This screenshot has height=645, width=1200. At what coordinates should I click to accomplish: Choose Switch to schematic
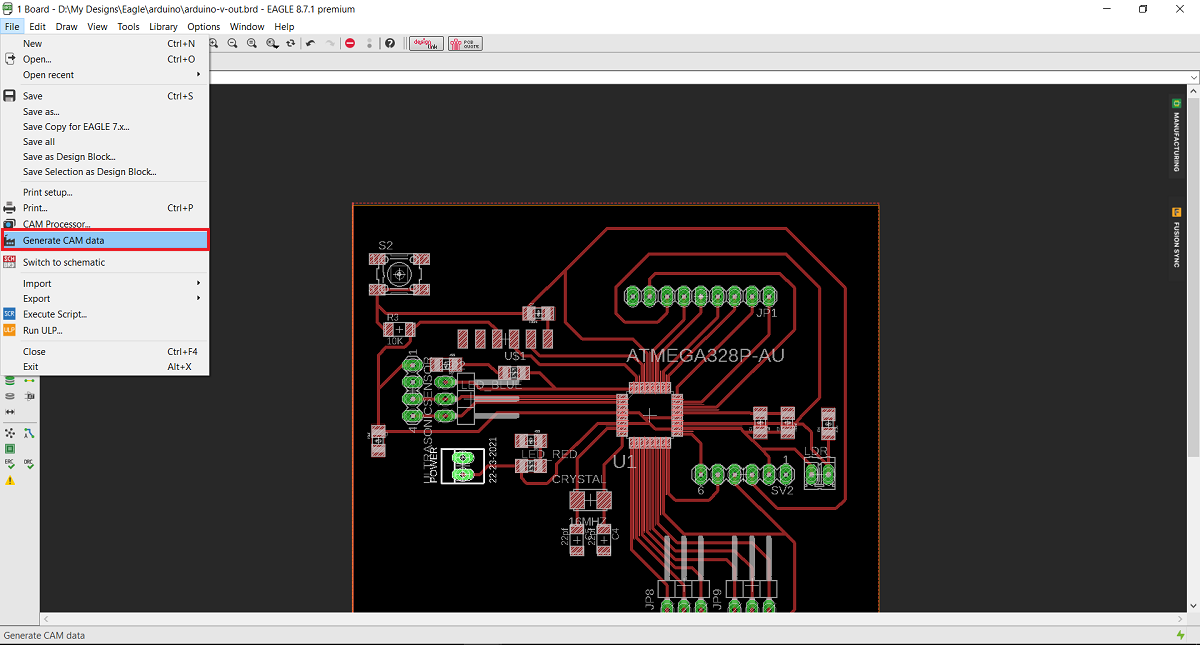point(105,262)
